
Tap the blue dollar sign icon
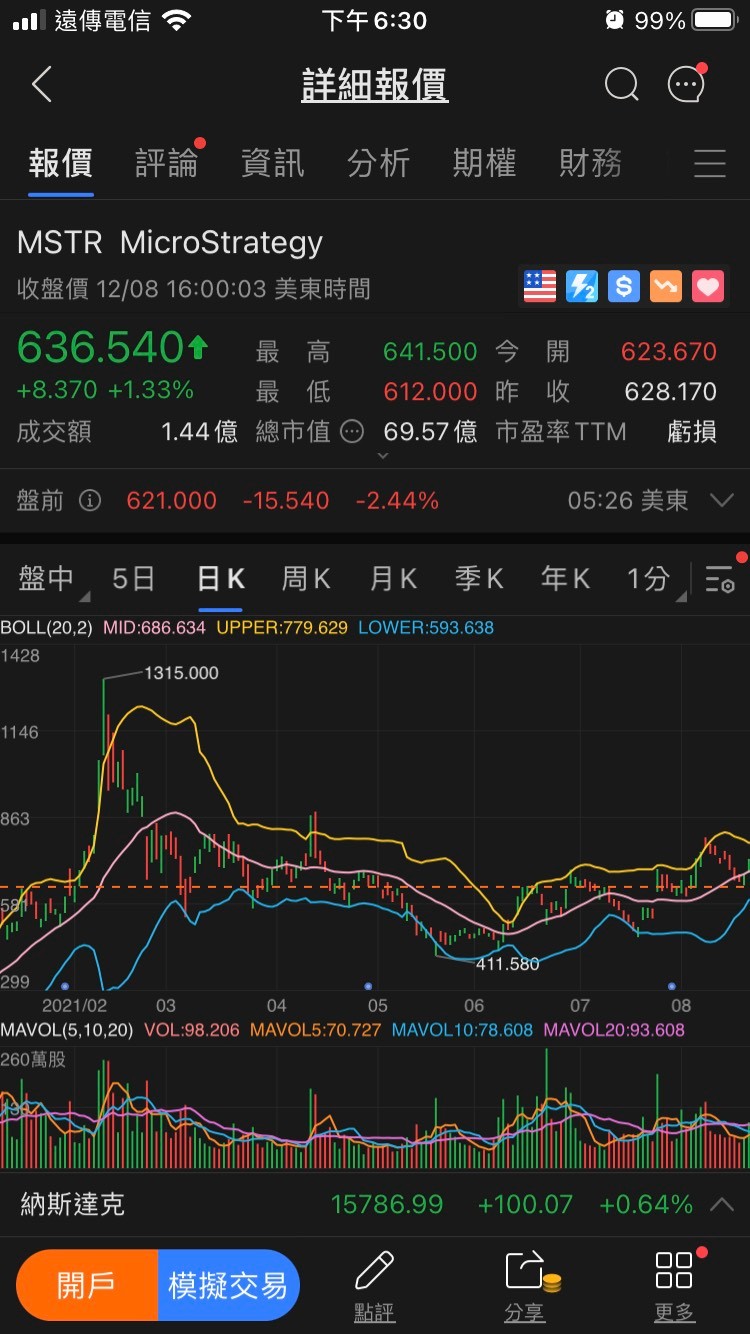click(x=624, y=287)
